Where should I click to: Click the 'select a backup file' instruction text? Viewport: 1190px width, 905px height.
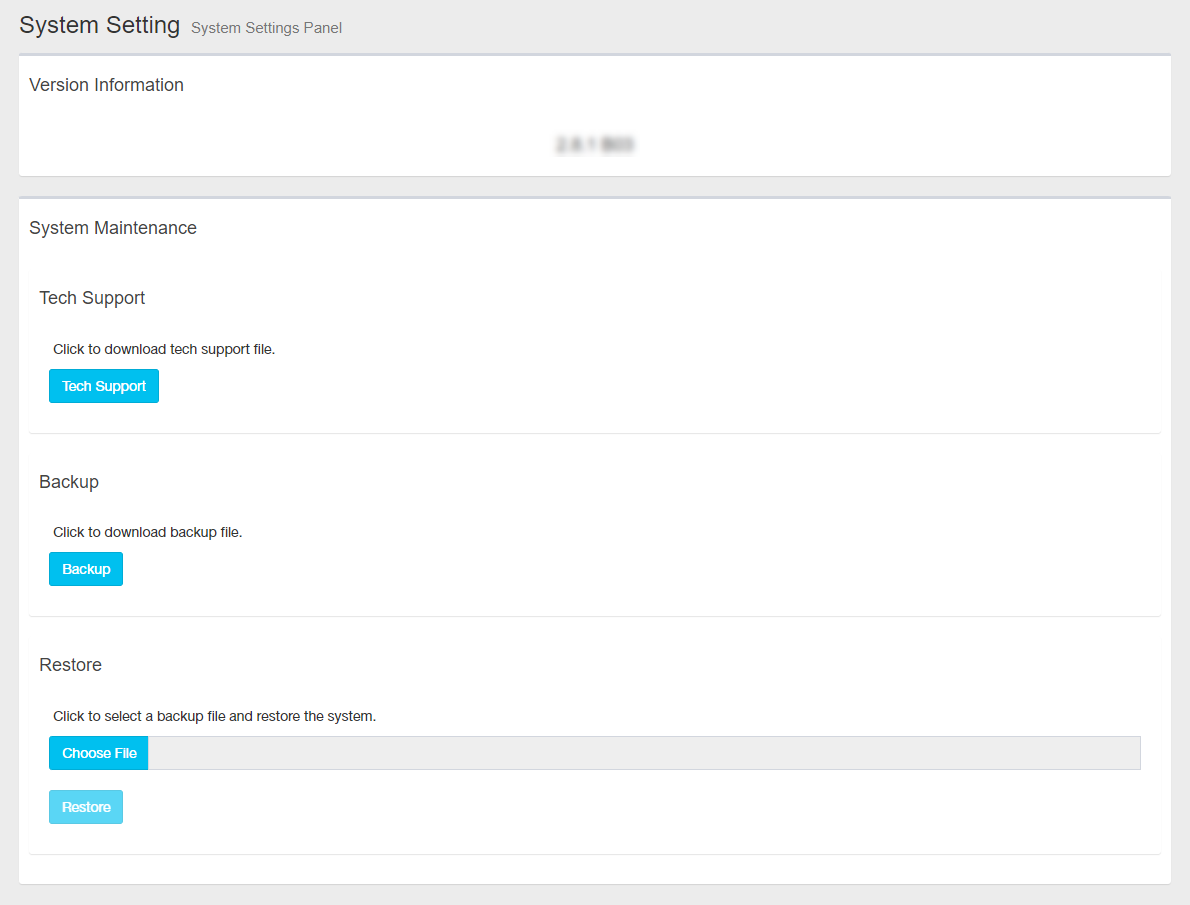[214, 716]
